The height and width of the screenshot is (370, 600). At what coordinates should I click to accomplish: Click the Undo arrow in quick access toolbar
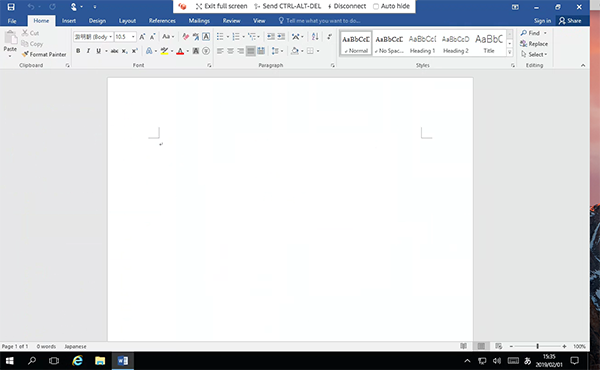tap(31, 7)
